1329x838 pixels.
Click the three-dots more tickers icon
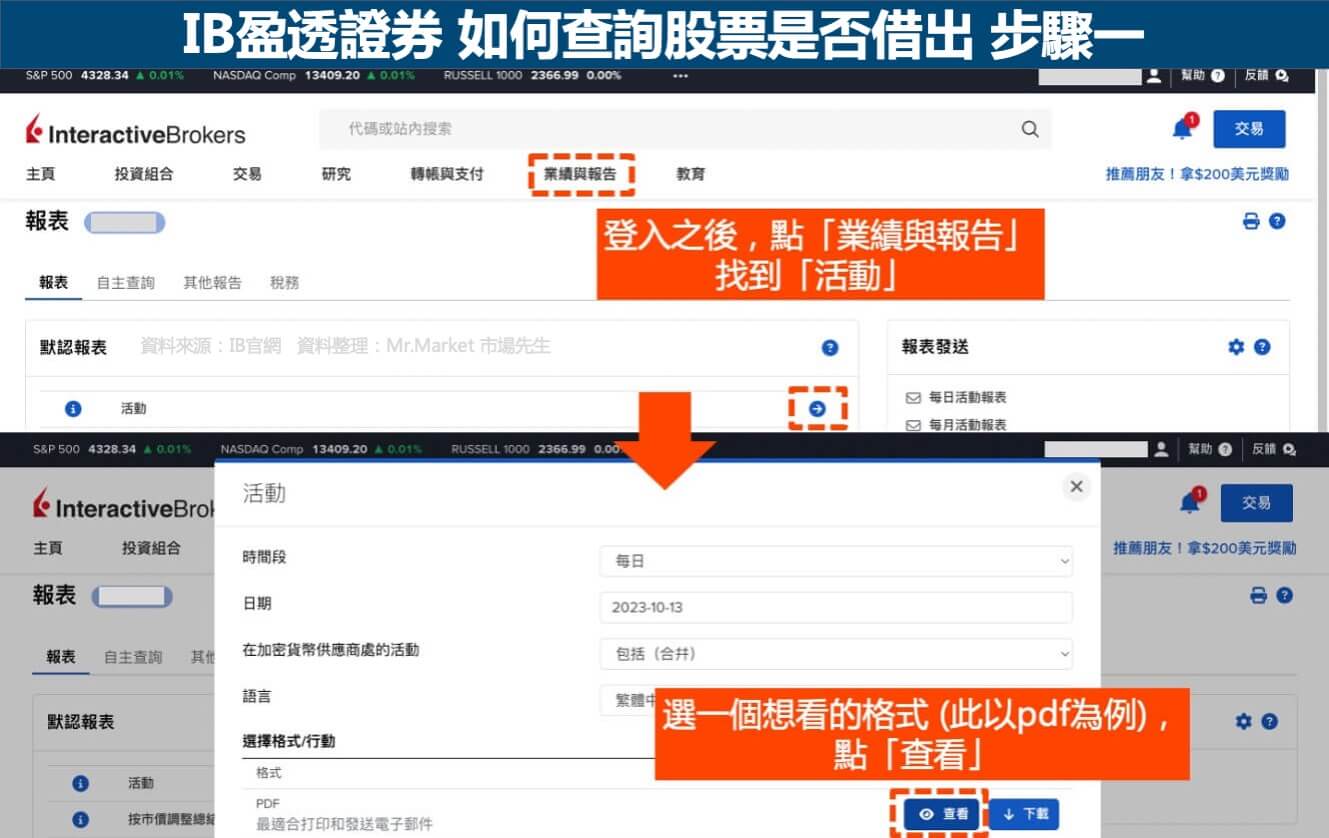(x=681, y=75)
